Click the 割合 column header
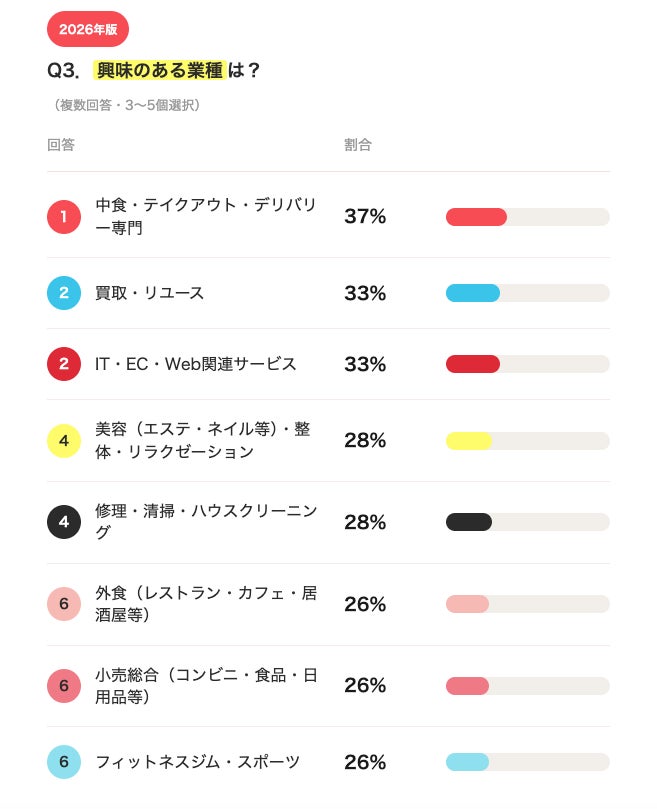This screenshot has height=809, width=657. point(358,145)
